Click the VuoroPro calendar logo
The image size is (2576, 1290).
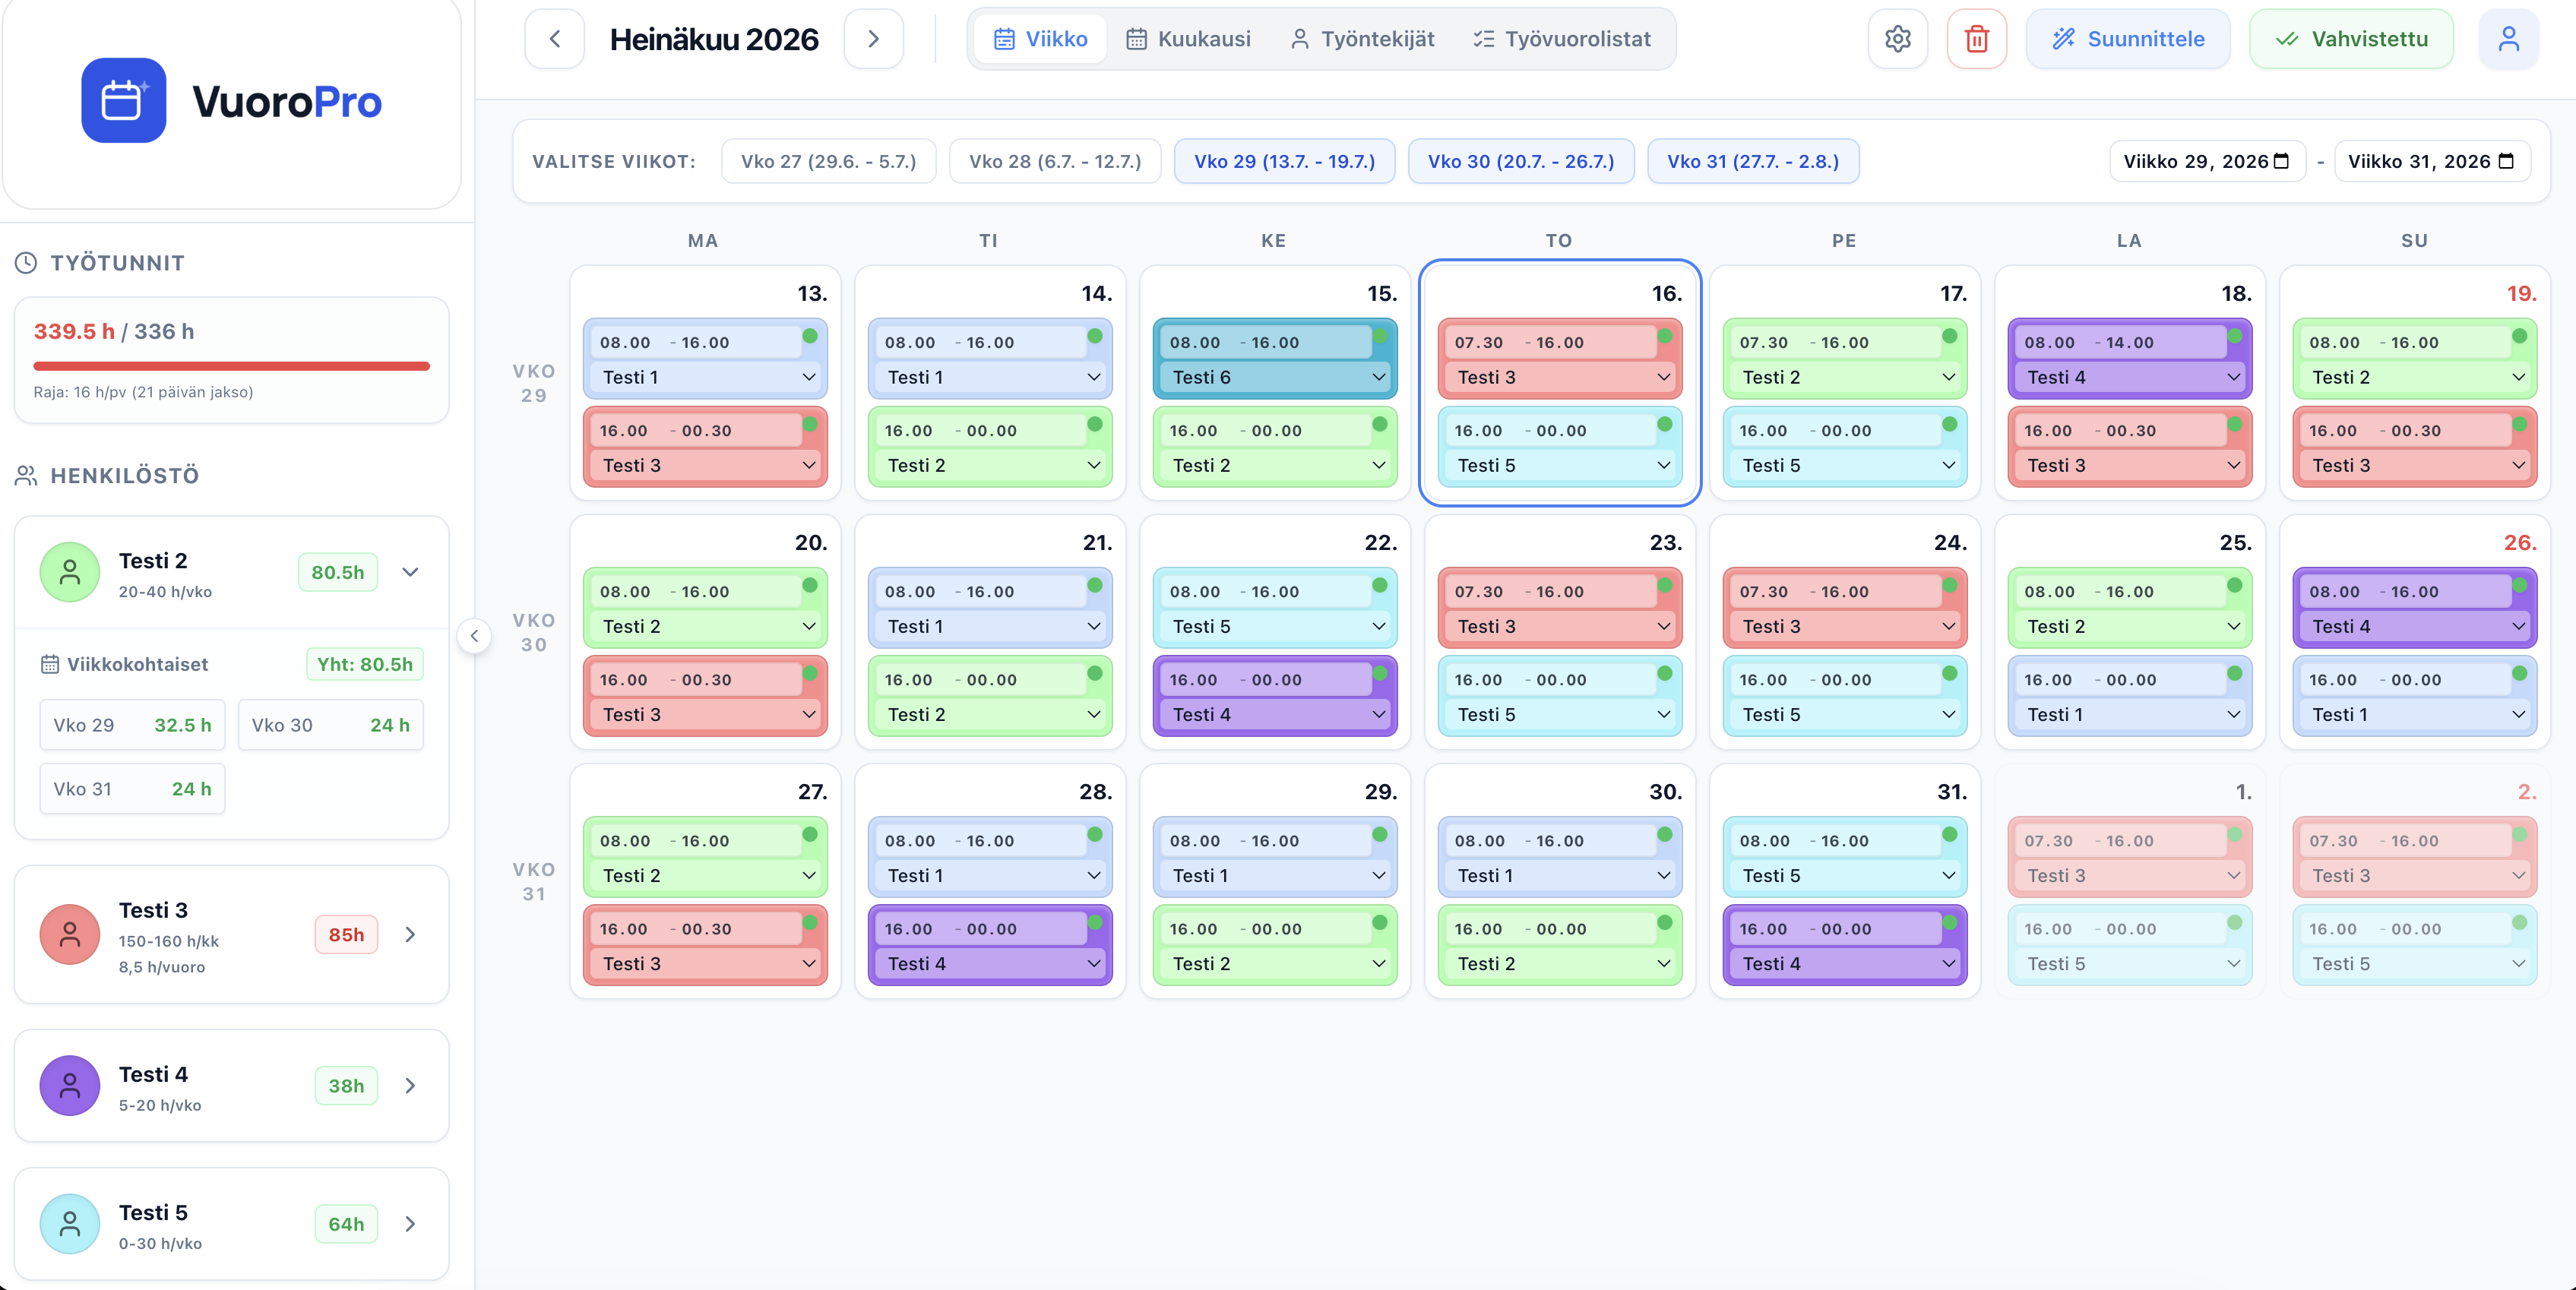pos(124,100)
